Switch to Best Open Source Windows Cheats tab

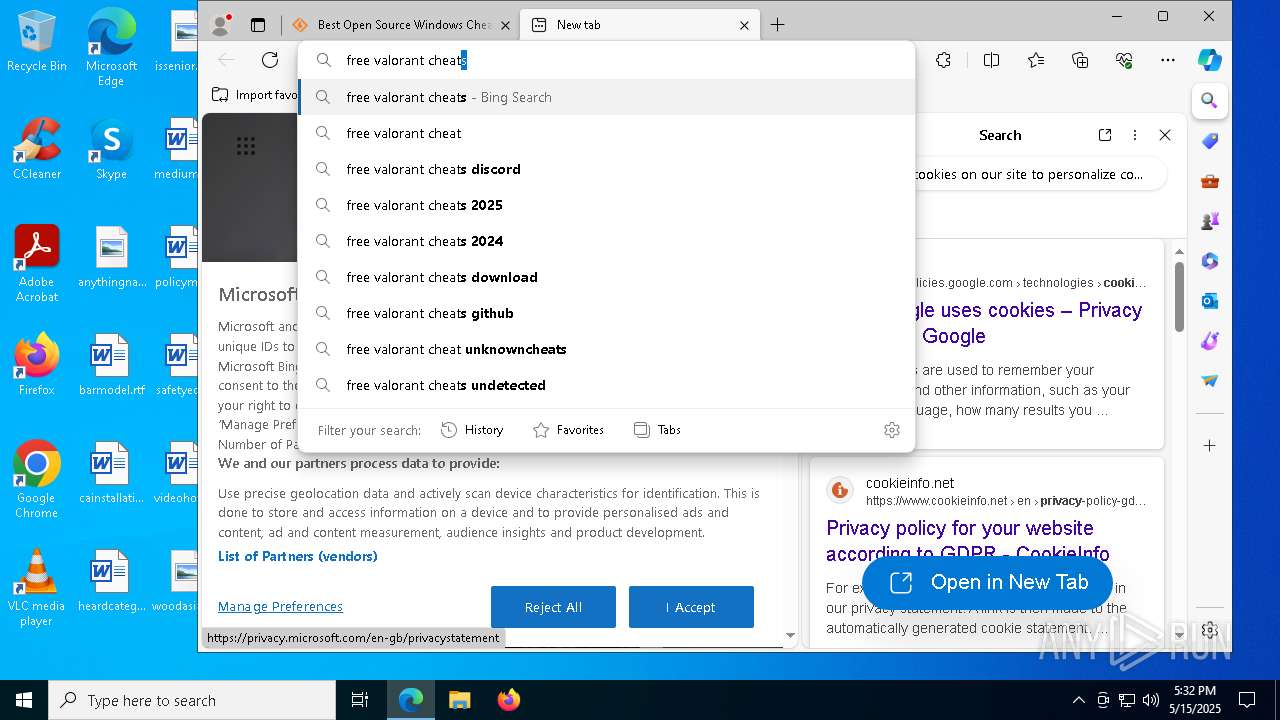coord(400,25)
